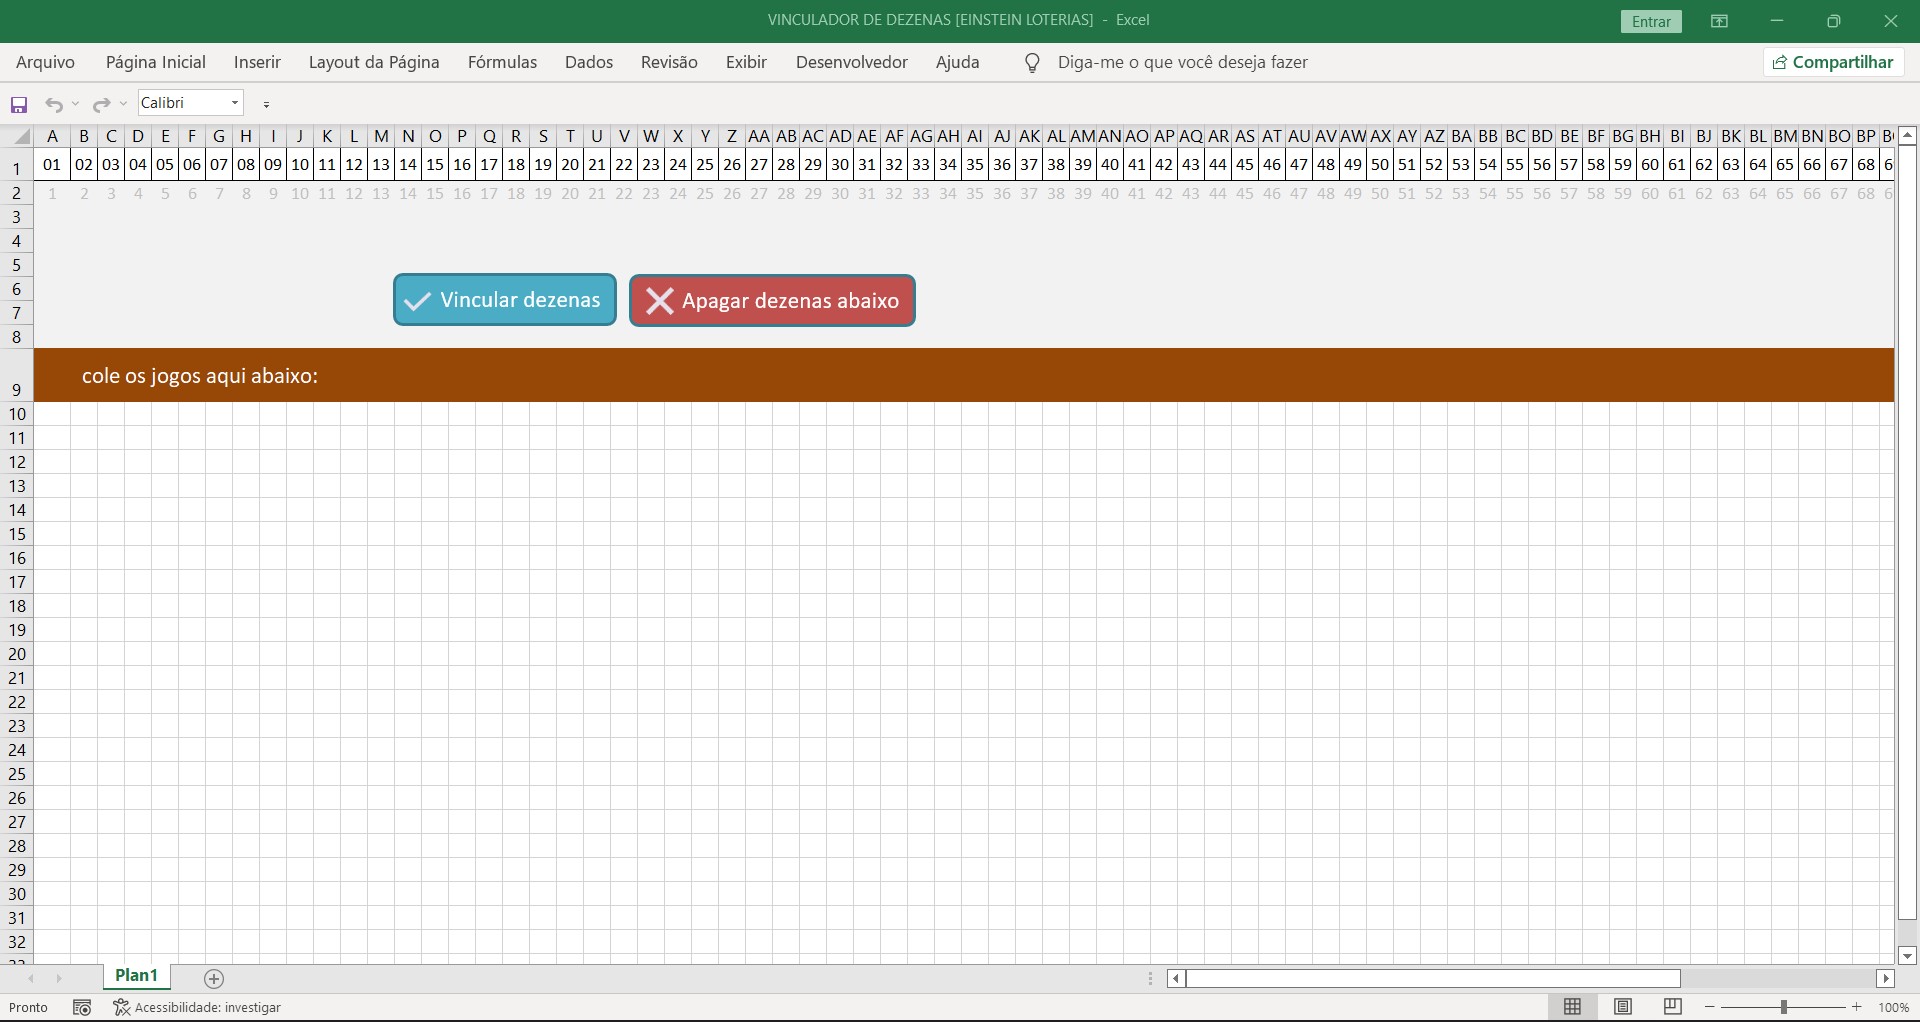Click the Diga-me search field
This screenshot has height=1022, width=1920.
(1182, 62)
